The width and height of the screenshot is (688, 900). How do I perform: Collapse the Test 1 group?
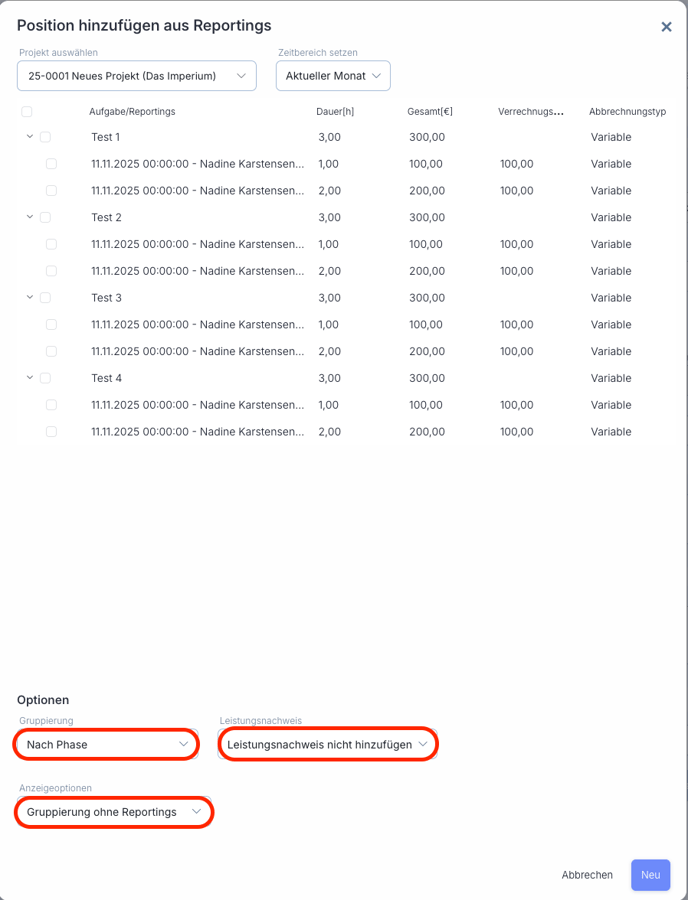pyautogui.click(x=30, y=137)
